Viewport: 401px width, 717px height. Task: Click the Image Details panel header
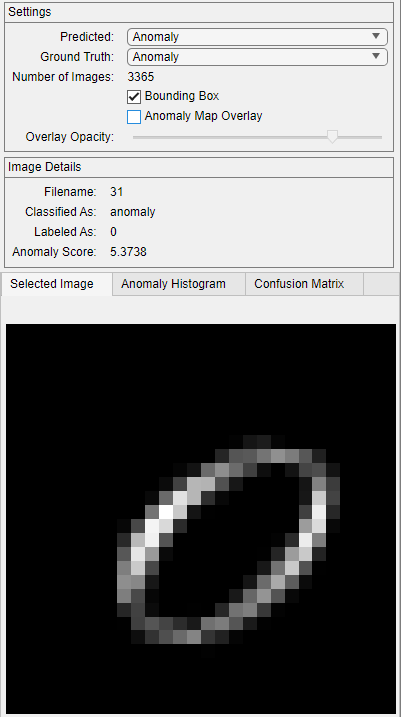click(199, 167)
